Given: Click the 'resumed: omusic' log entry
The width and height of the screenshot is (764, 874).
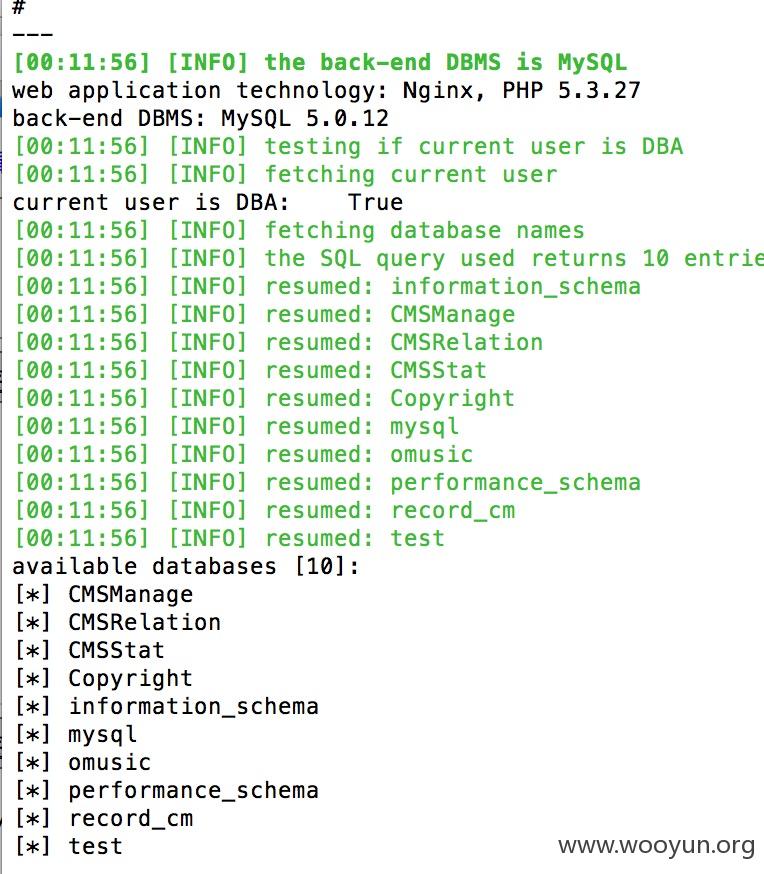Looking at the screenshot, I should [243, 454].
